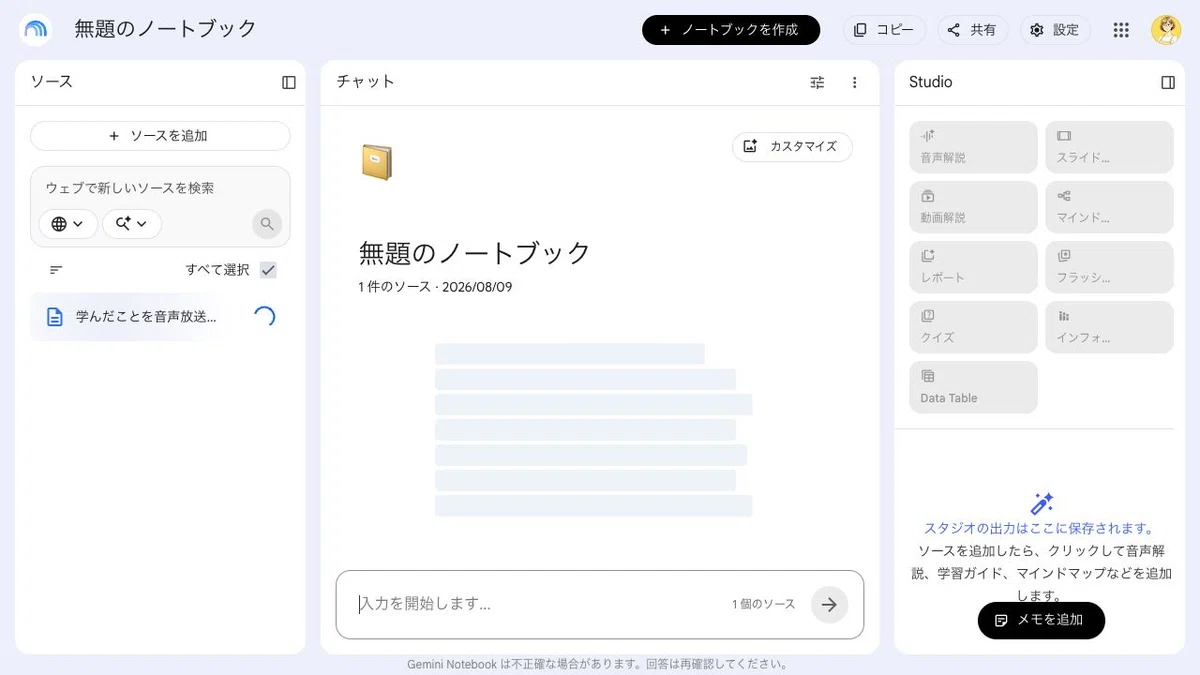Viewport: 1200px width, 675px height.
Task: Click the カスタマイズ button
Action: (792, 147)
